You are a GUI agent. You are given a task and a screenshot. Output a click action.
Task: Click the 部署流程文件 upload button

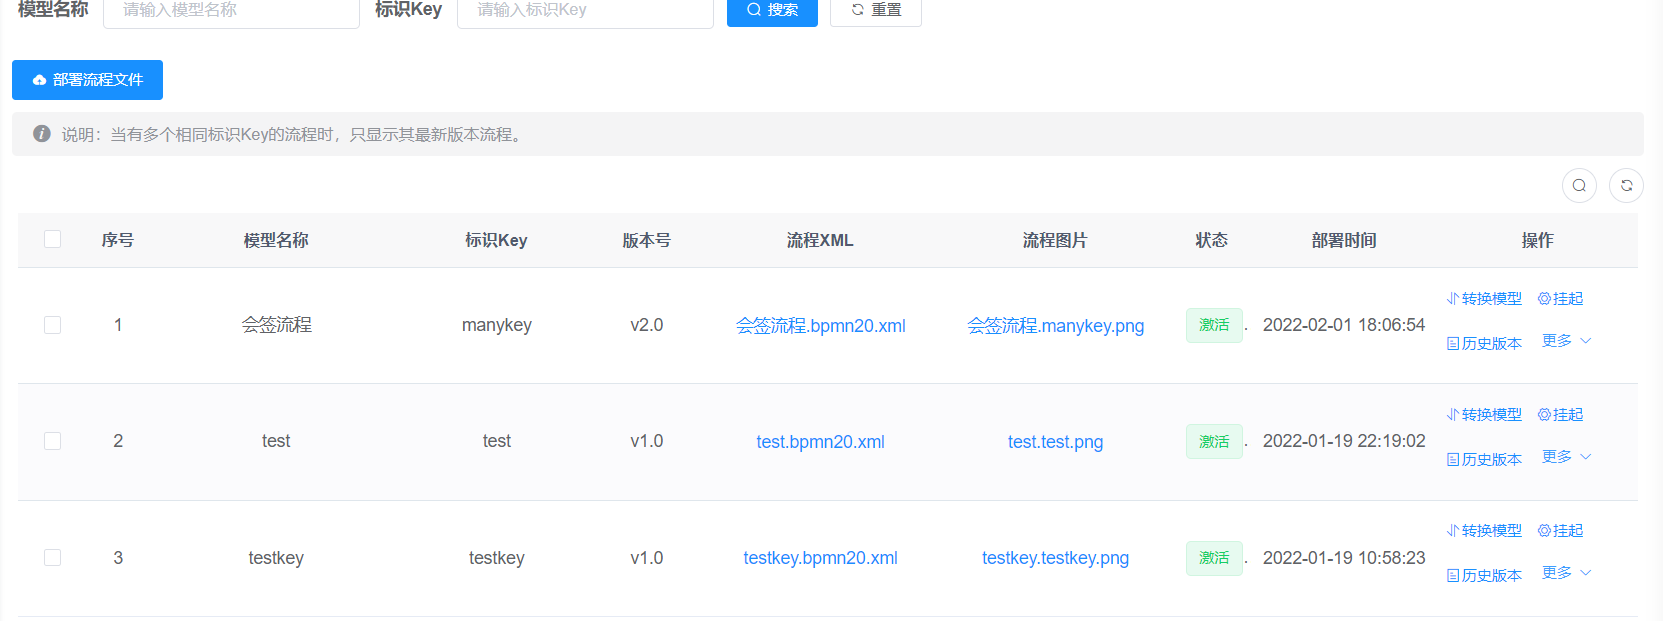[87, 80]
